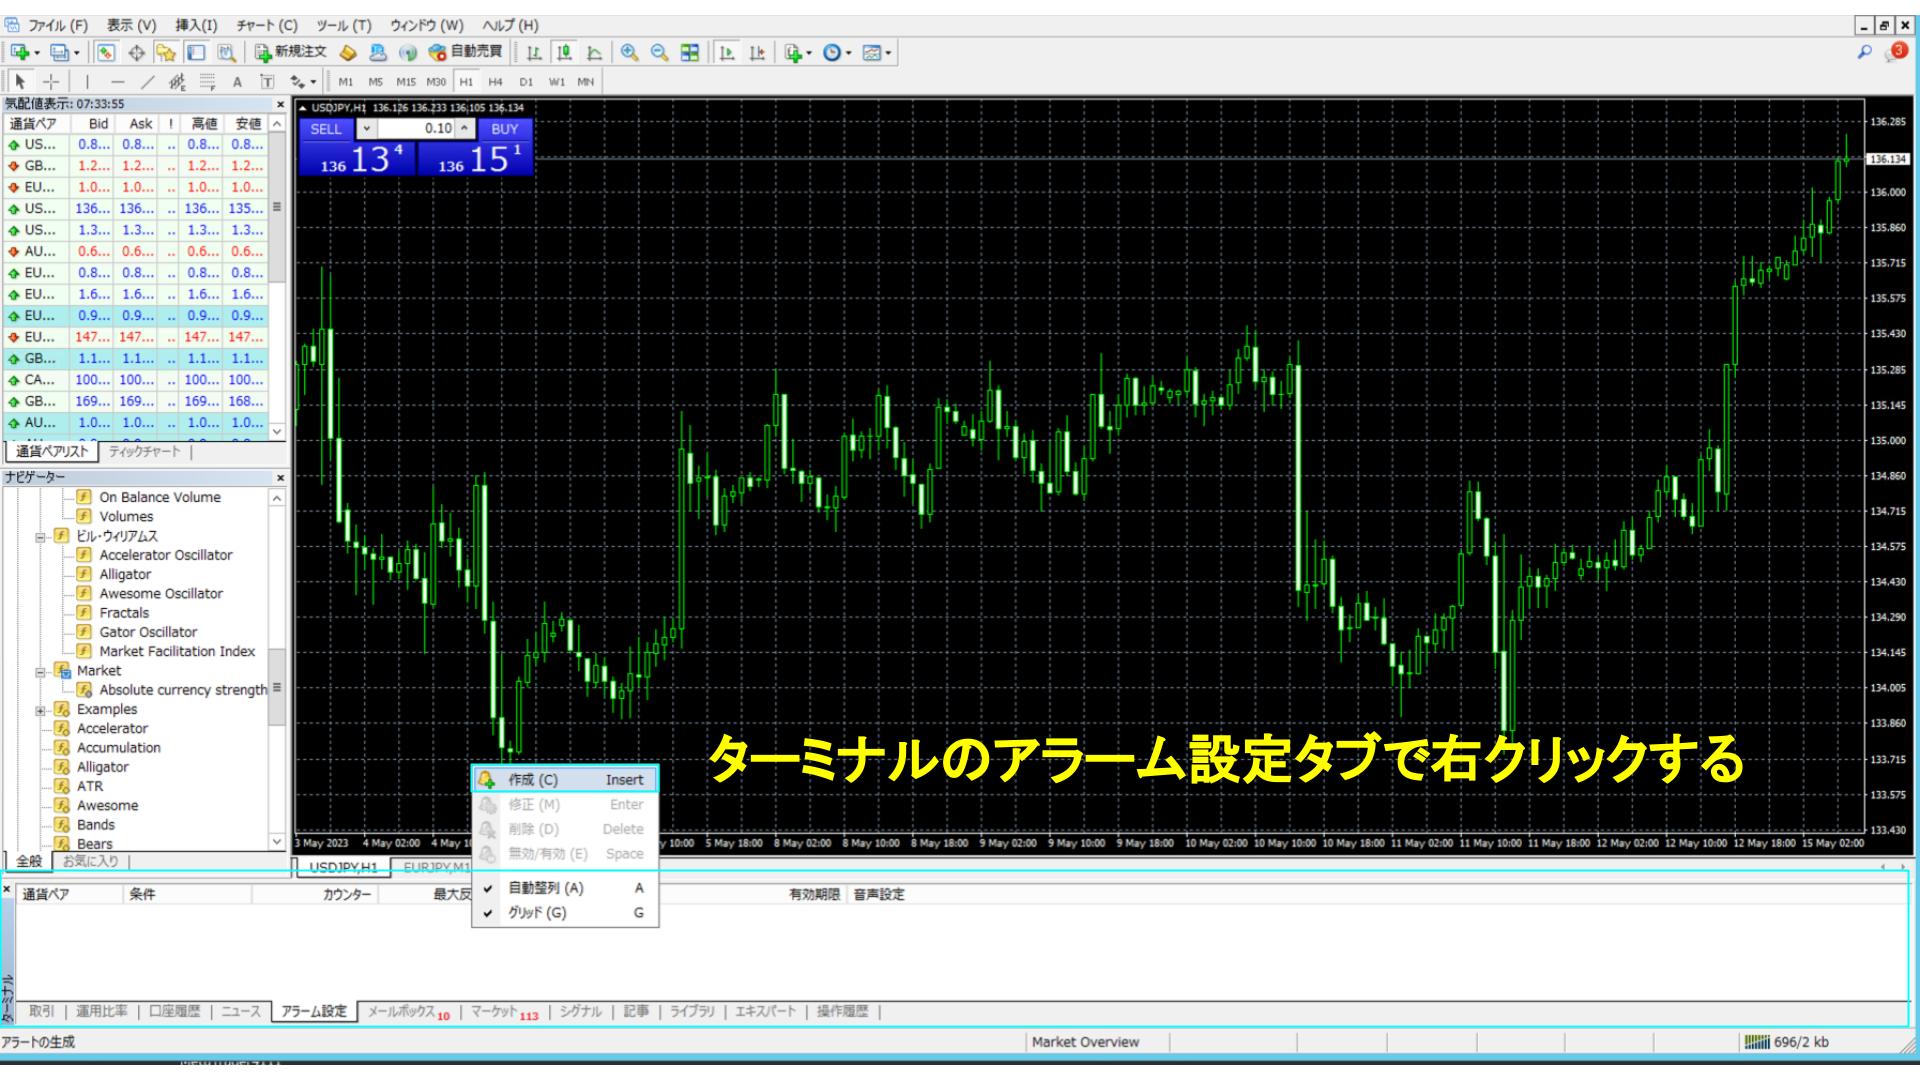Uncheck グリッド in the context menu
1920x1080 pixels.
pyautogui.click(x=536, y=912)
